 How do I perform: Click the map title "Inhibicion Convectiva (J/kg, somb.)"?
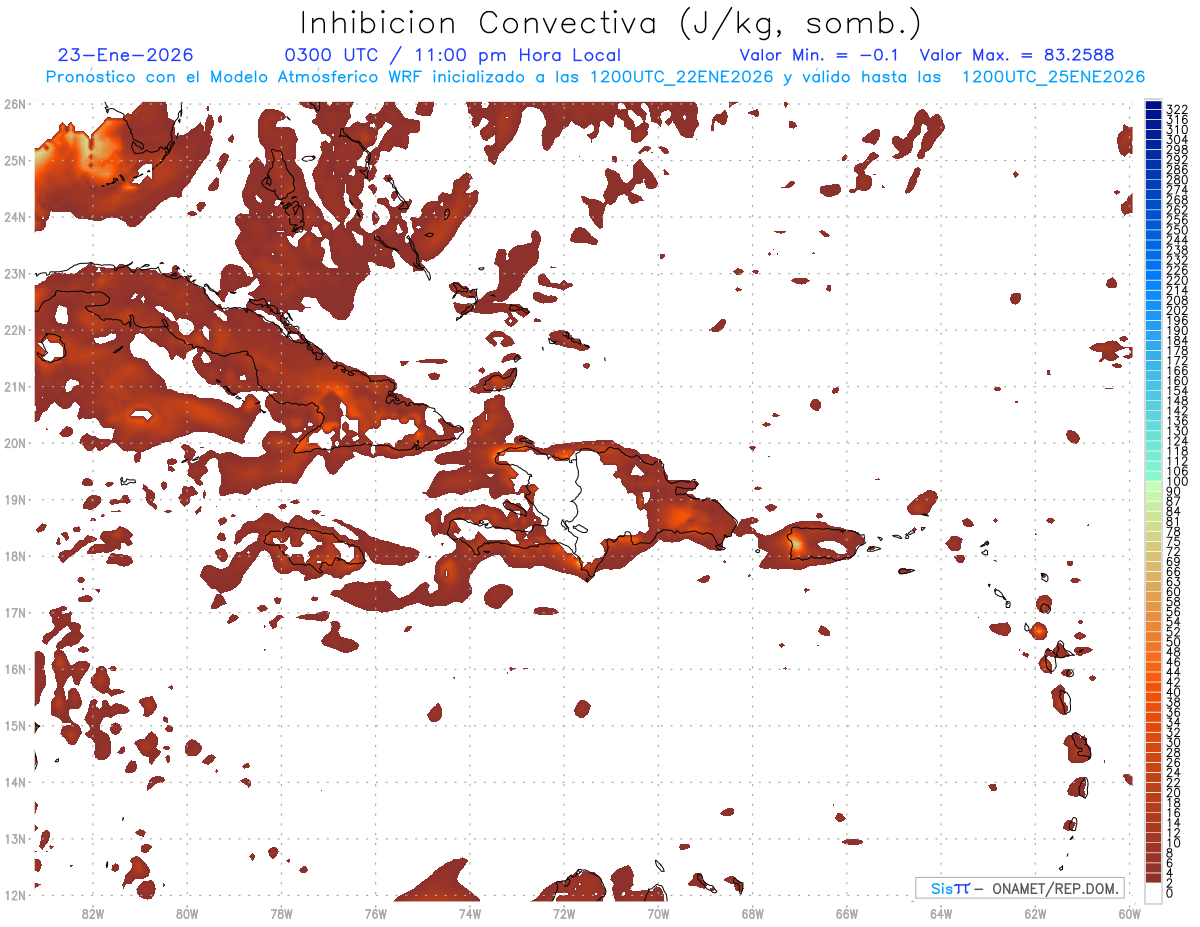(x=611, y=24)
